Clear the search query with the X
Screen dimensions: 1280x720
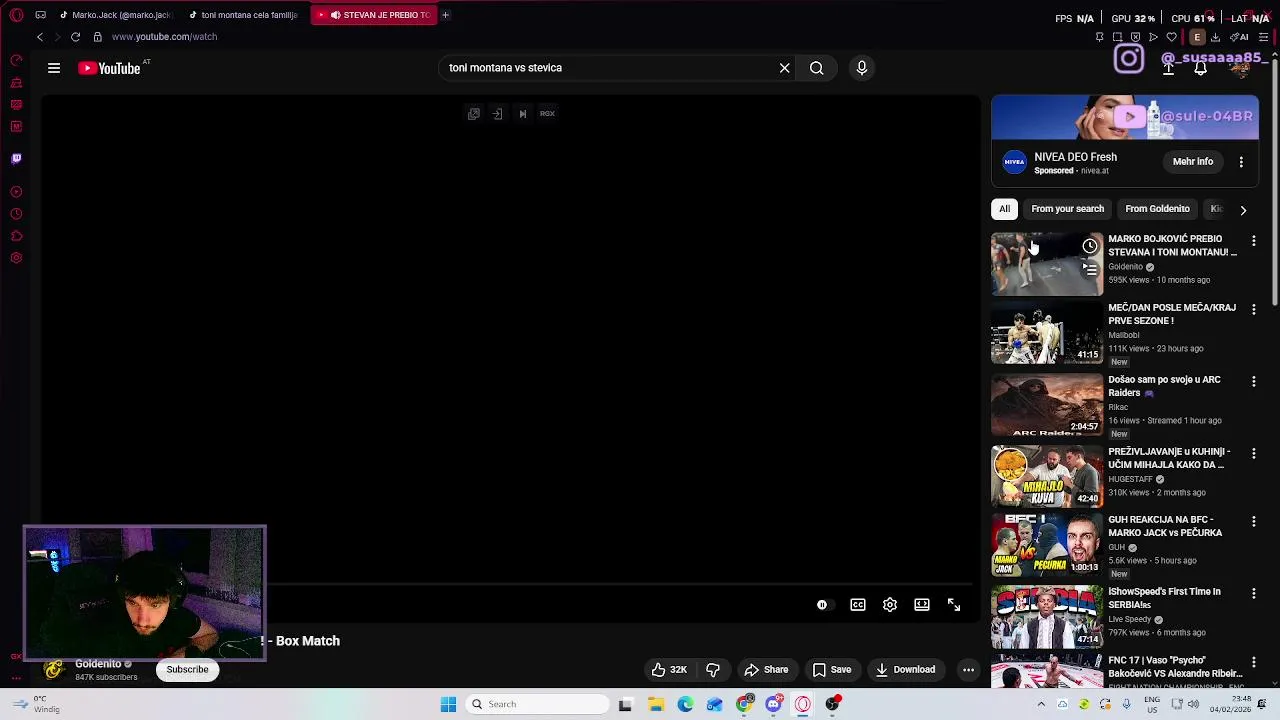click(x=785, y=68)
